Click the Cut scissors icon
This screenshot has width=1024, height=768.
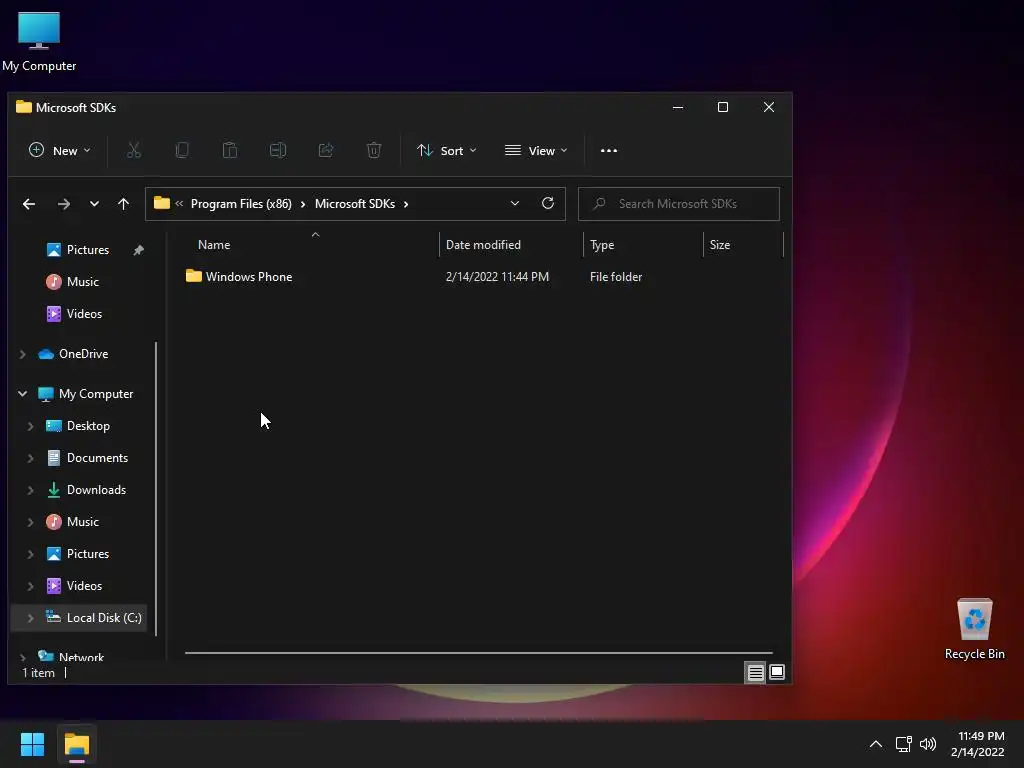click(x=134, y=151)
